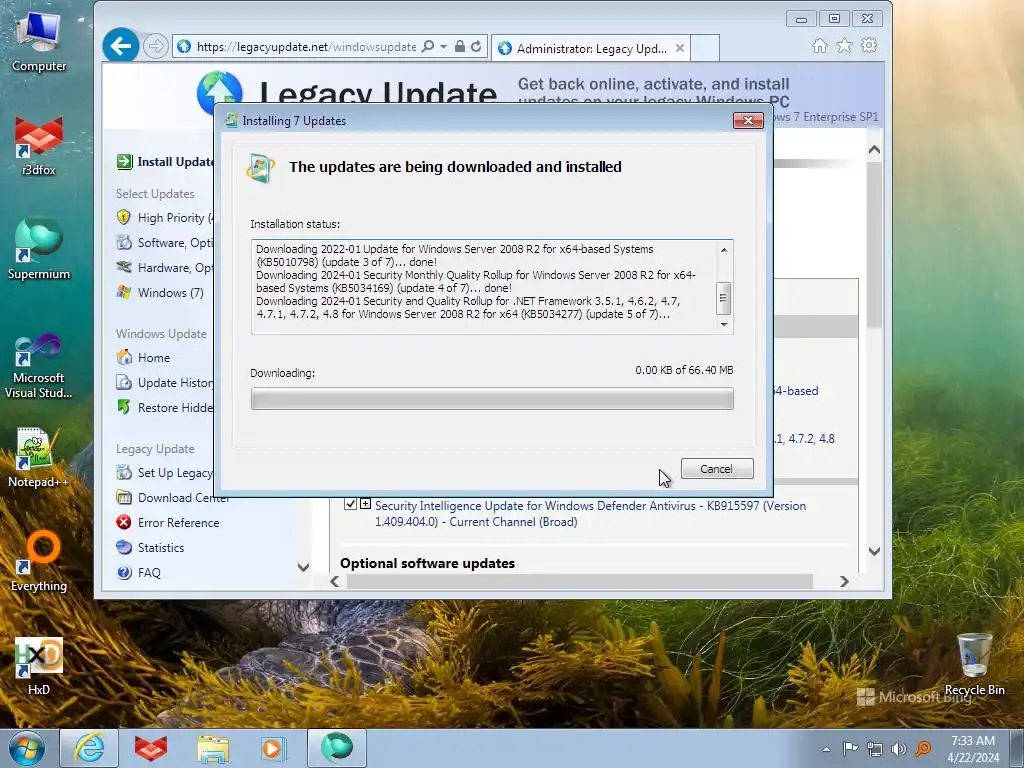Show hidden tray icons arrow

826,749
